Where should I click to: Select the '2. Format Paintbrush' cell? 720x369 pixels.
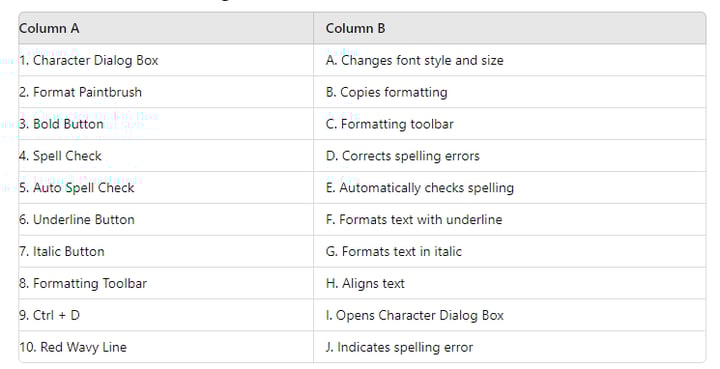click(x=166, y=92)
